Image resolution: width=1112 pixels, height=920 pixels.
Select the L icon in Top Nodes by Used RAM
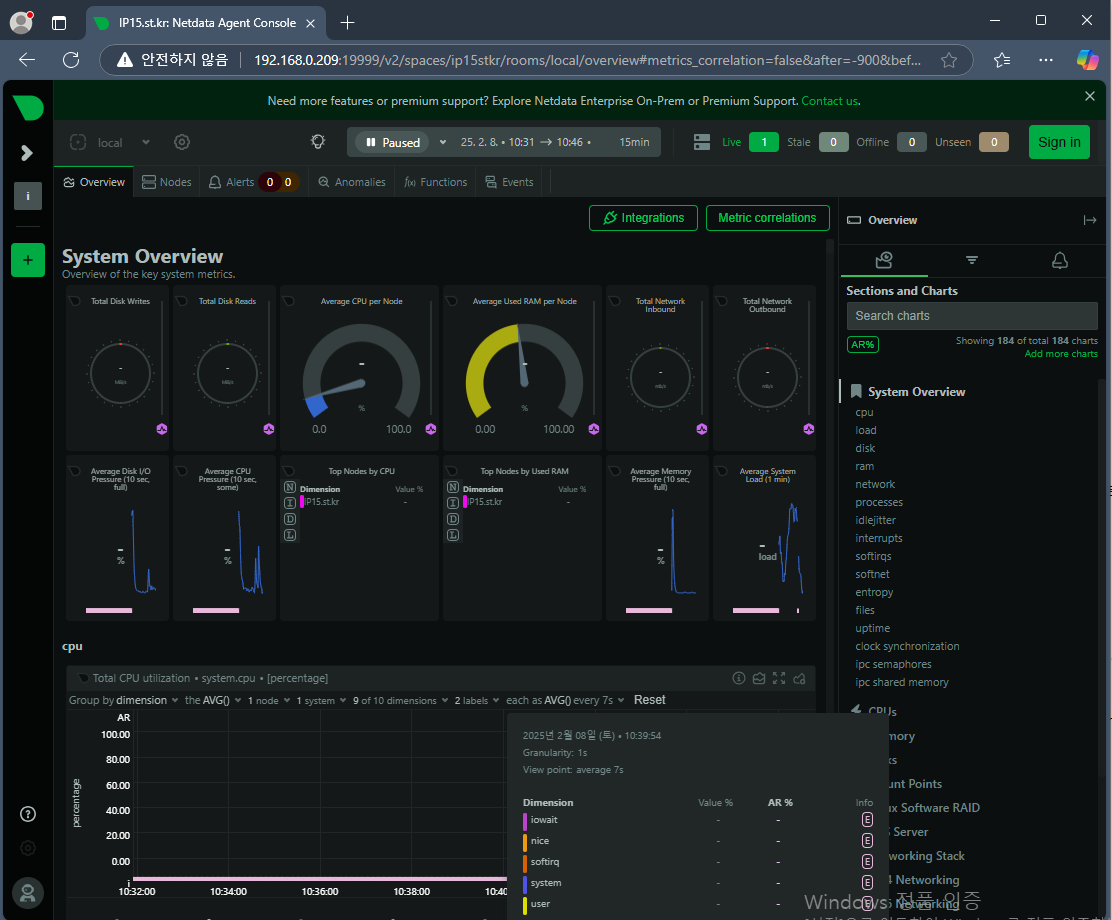[x=453, y=535]
